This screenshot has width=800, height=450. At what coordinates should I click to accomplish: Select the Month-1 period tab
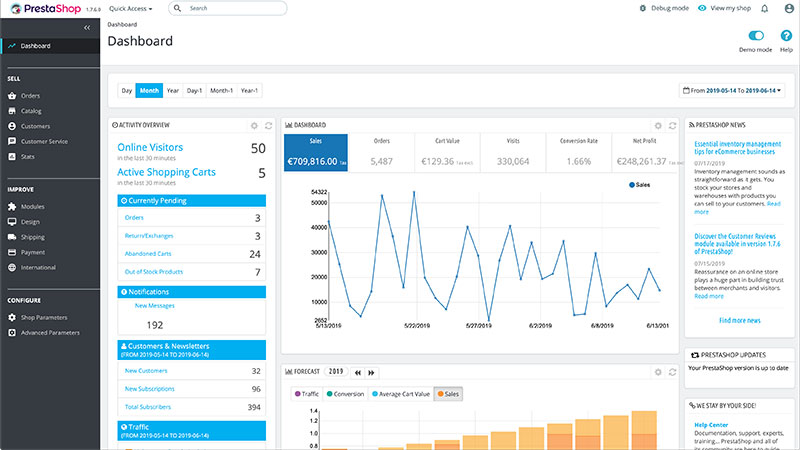[x=221, y=90]
